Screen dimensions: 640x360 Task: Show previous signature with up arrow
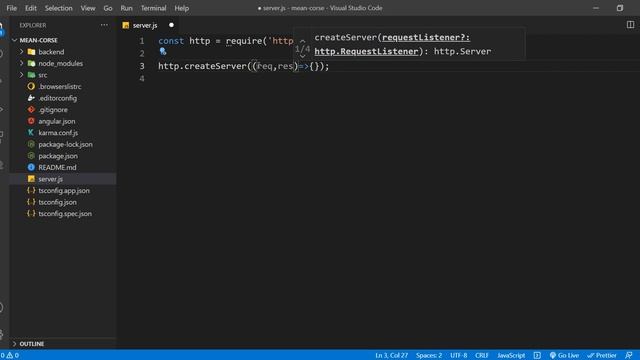coord(302,41)
